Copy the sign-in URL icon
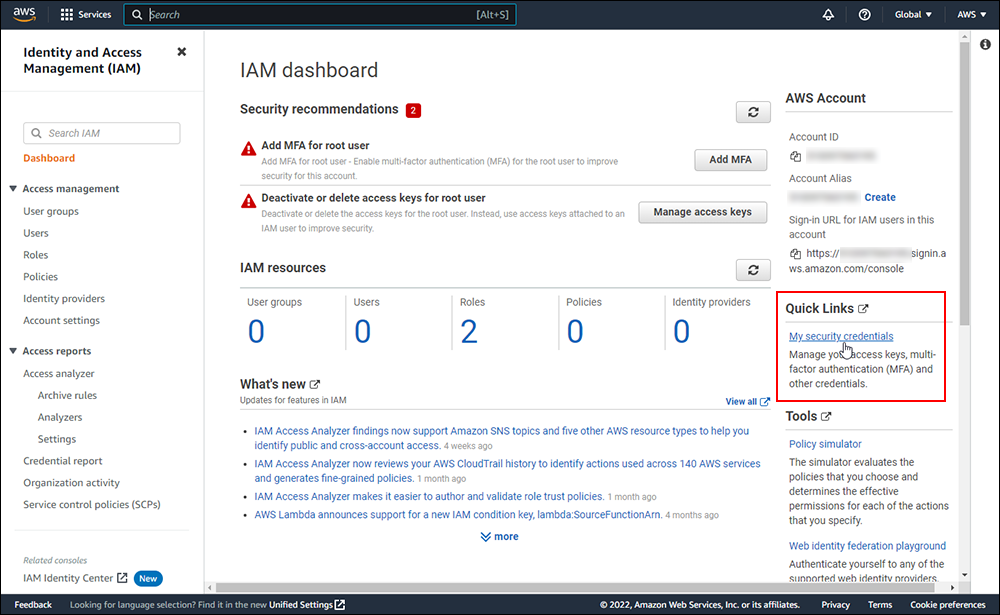 point(795,253)
